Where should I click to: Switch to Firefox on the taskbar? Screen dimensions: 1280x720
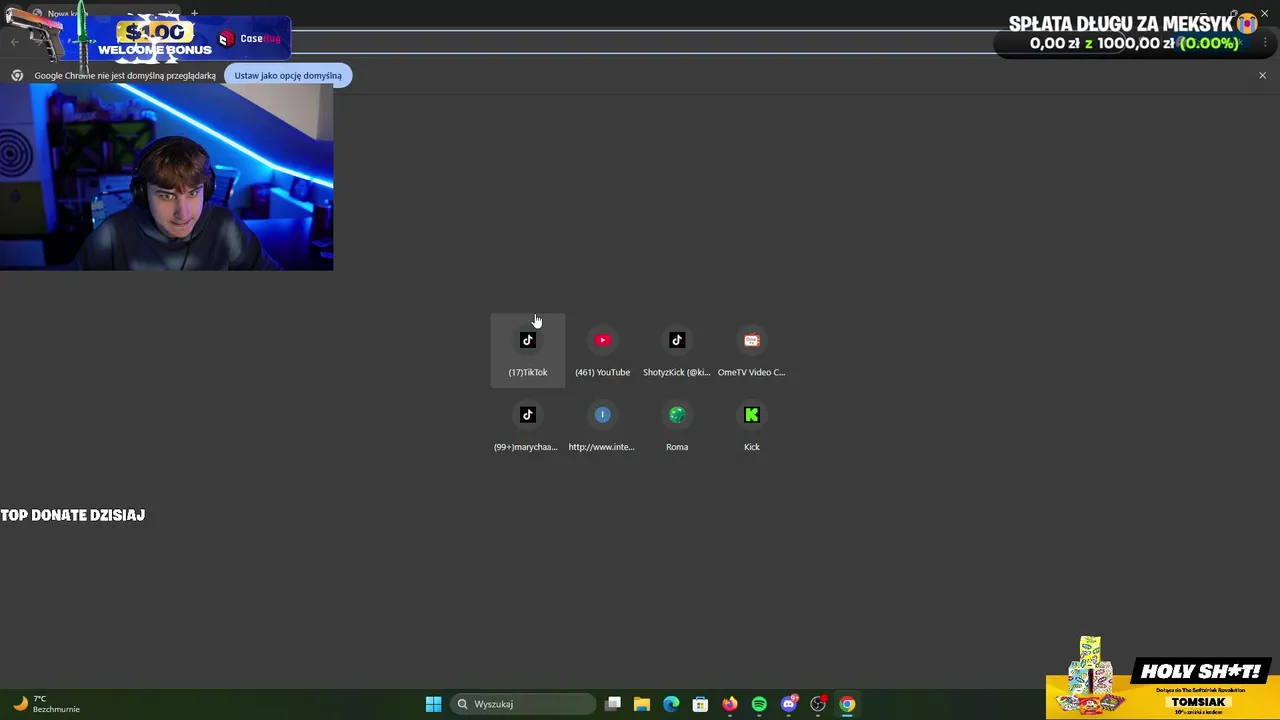(x=730, y=704)
